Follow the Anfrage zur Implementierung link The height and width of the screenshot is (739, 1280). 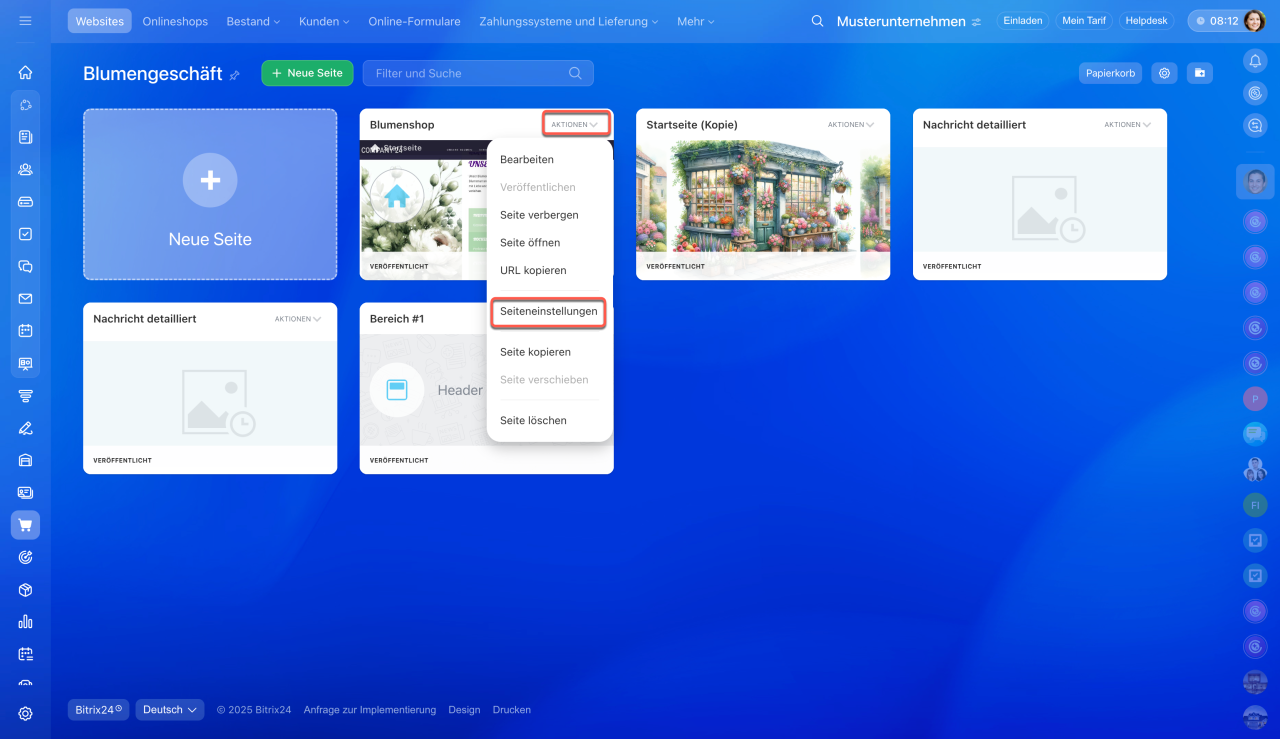370,710
